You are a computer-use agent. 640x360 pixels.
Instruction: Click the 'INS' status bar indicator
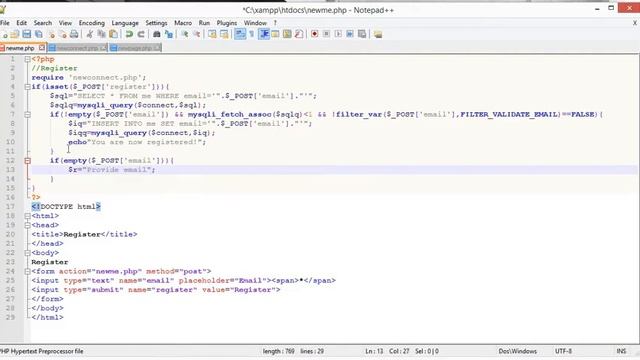(621, 351)
